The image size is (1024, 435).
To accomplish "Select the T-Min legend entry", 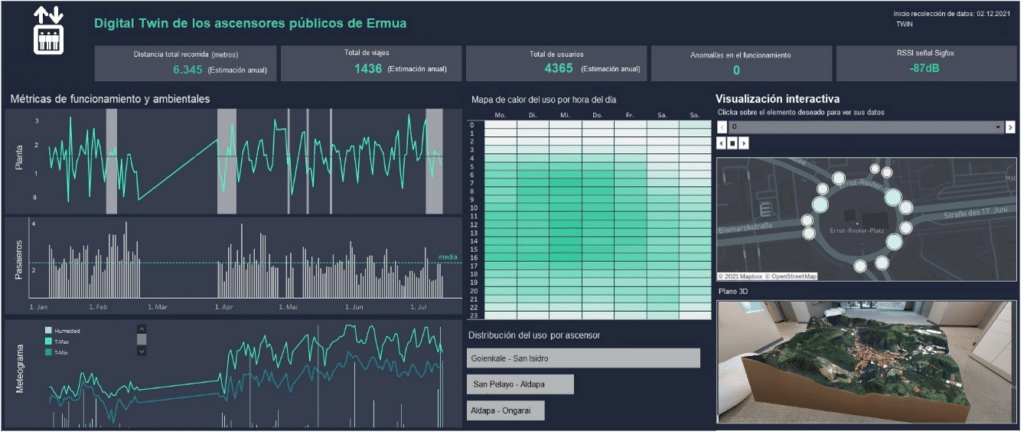I will pyautogui.click(x=48, y=353).
